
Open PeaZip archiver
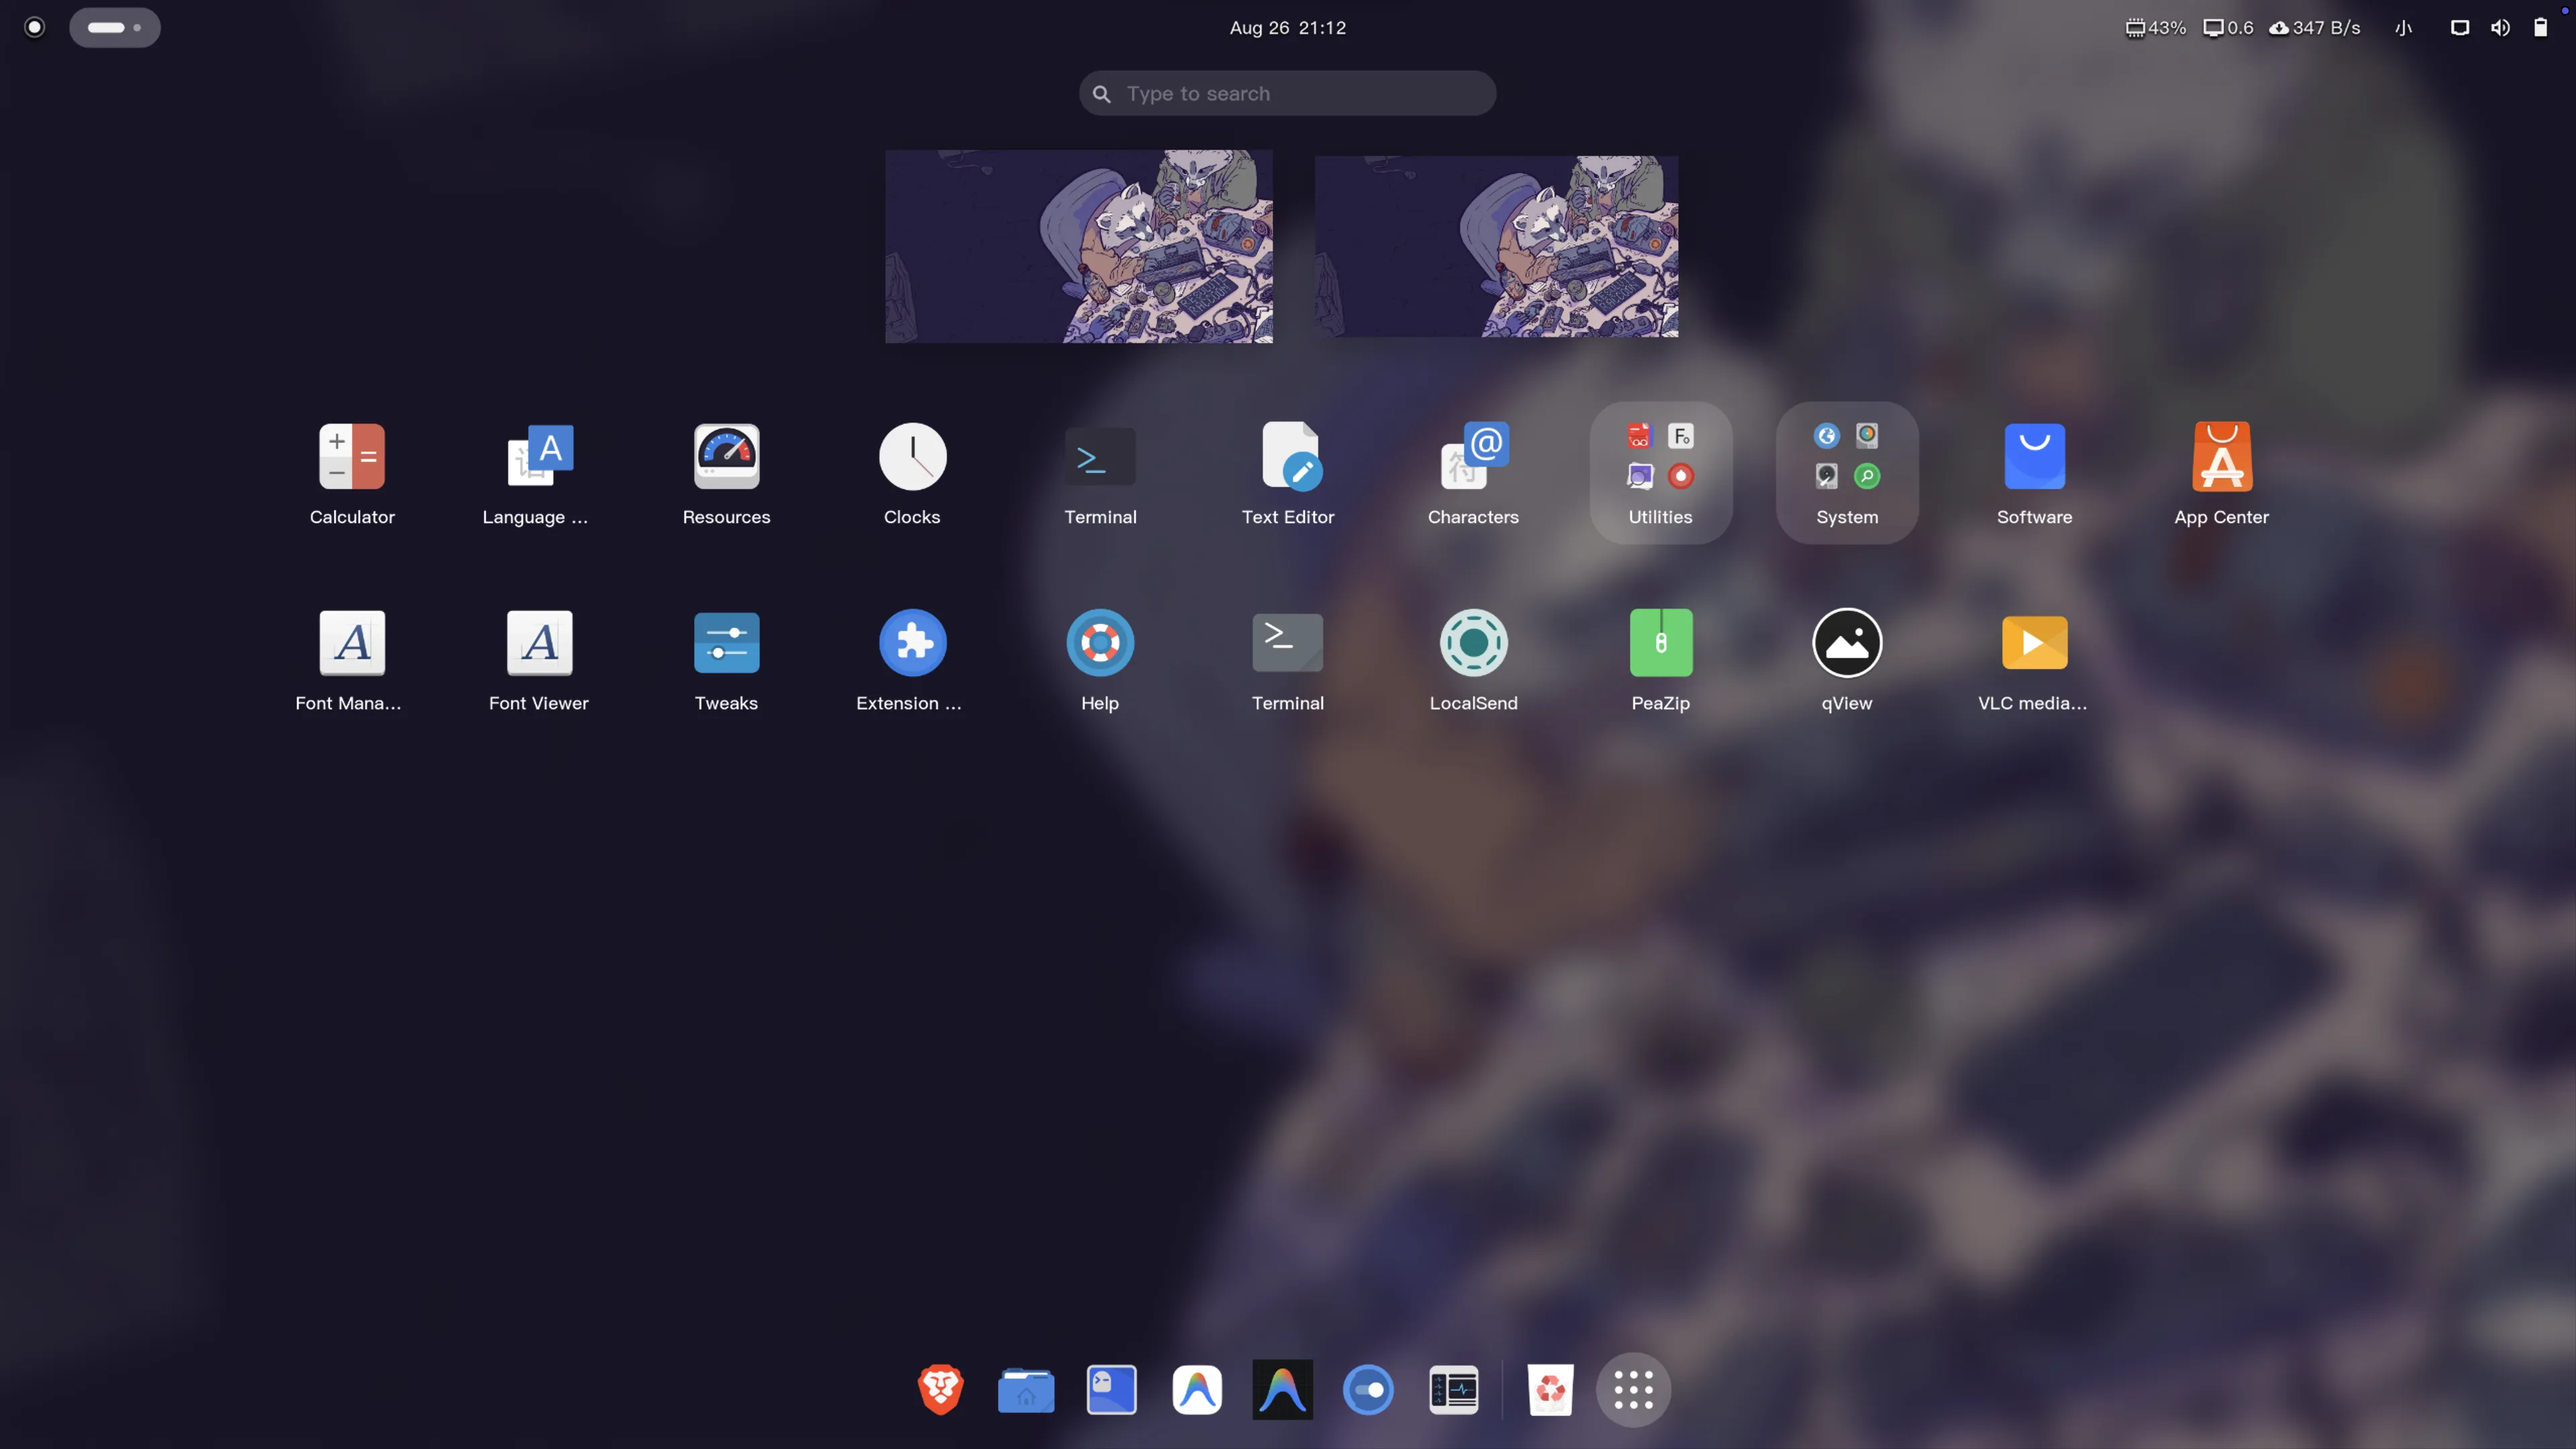[x=1660, y=642]
